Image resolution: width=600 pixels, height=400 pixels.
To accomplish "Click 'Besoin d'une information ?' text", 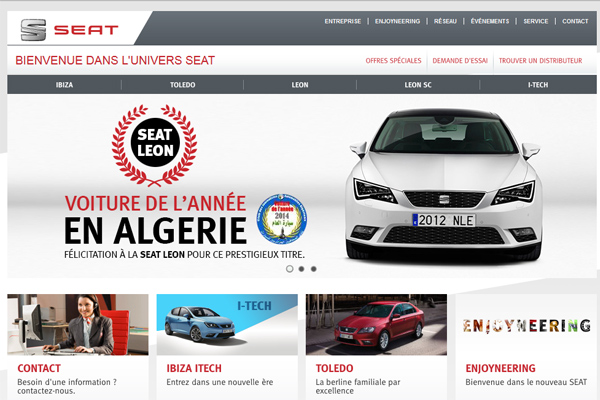I will point(67,382).
